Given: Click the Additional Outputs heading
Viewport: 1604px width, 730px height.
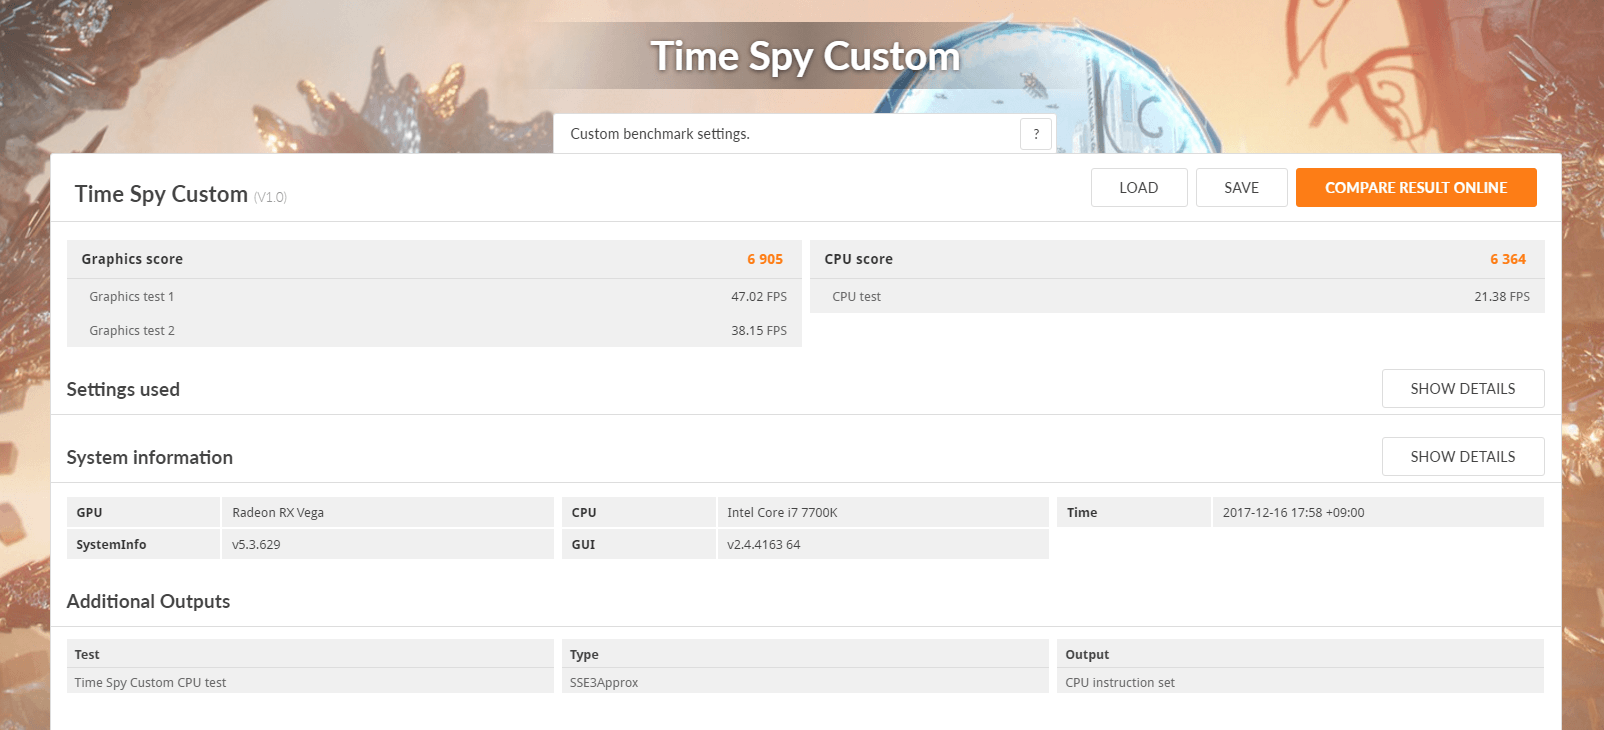Looking at the screenshot, I should coord(148,602).
